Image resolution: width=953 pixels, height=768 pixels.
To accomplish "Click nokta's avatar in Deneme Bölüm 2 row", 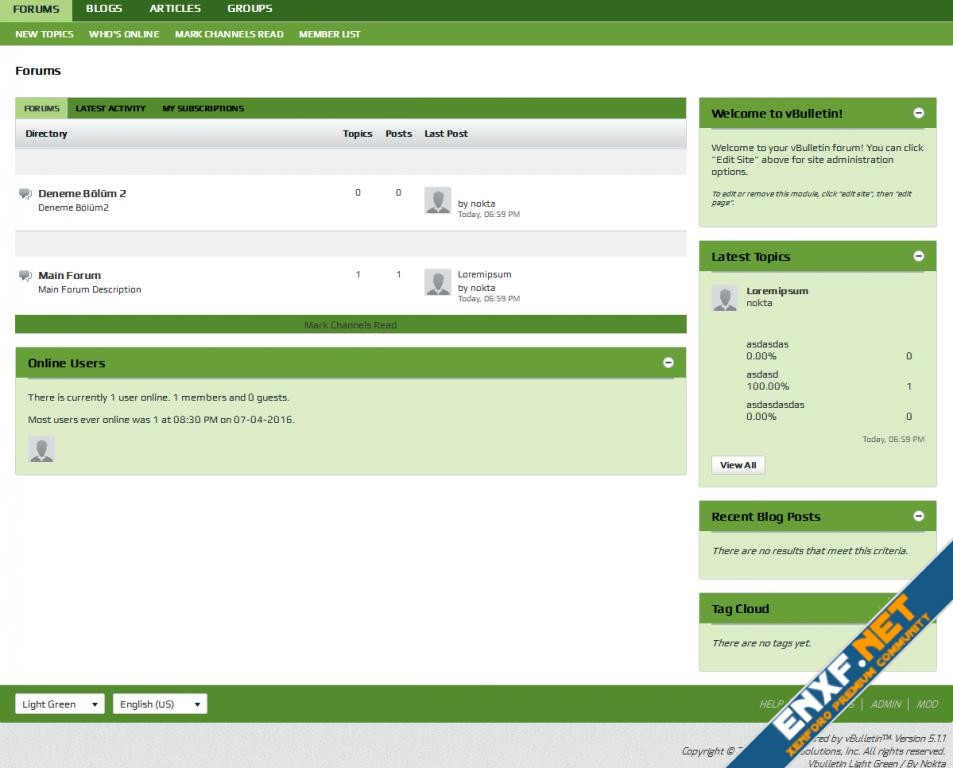I will coord(437,200).
